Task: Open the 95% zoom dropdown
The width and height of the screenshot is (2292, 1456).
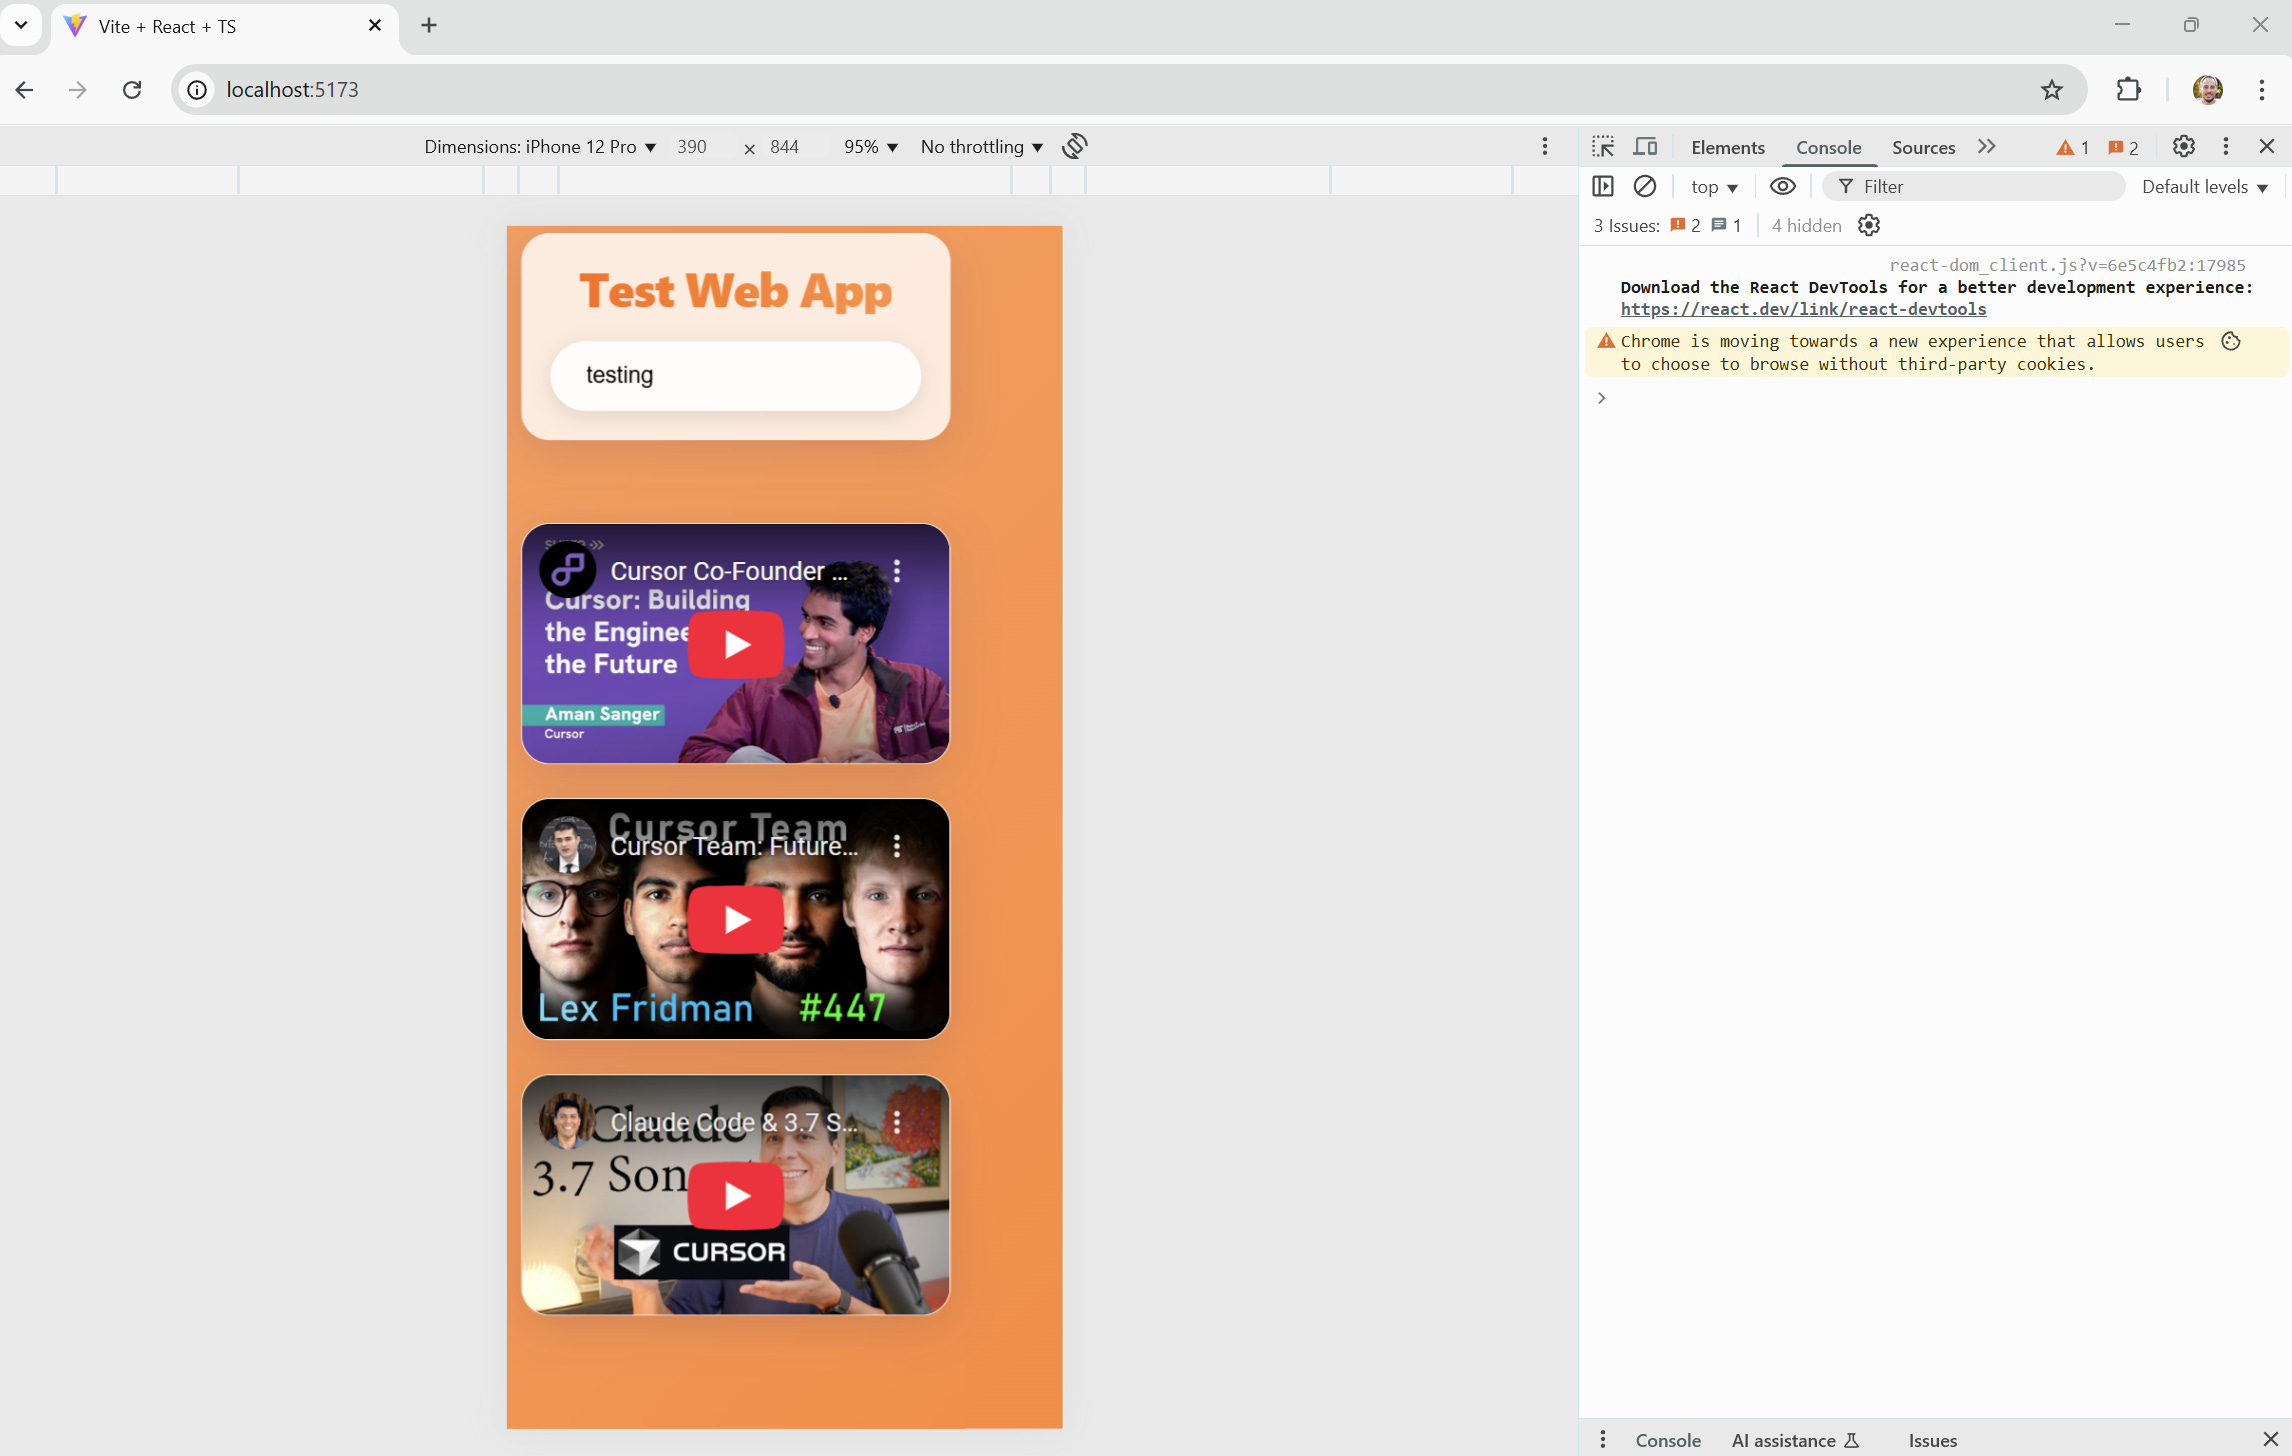Action: click(870, 147)
